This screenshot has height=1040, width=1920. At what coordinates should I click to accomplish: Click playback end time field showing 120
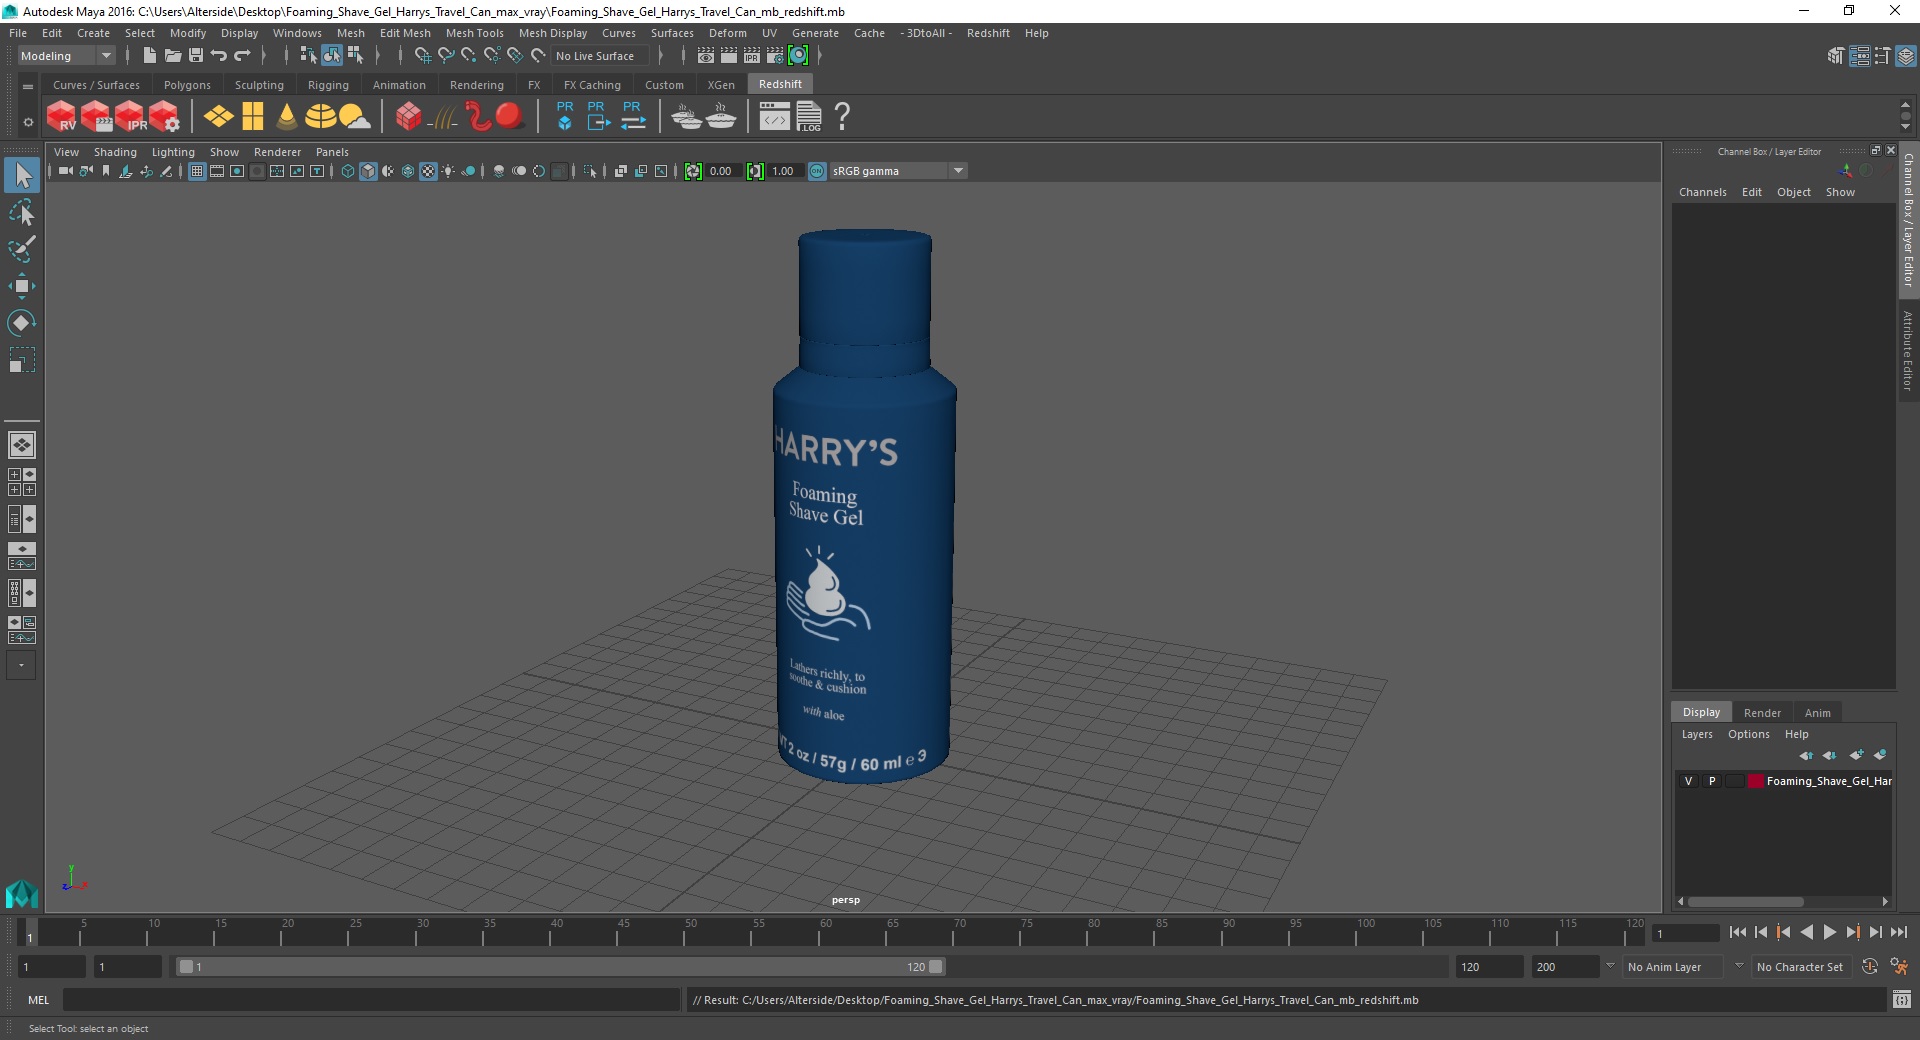1489,967
